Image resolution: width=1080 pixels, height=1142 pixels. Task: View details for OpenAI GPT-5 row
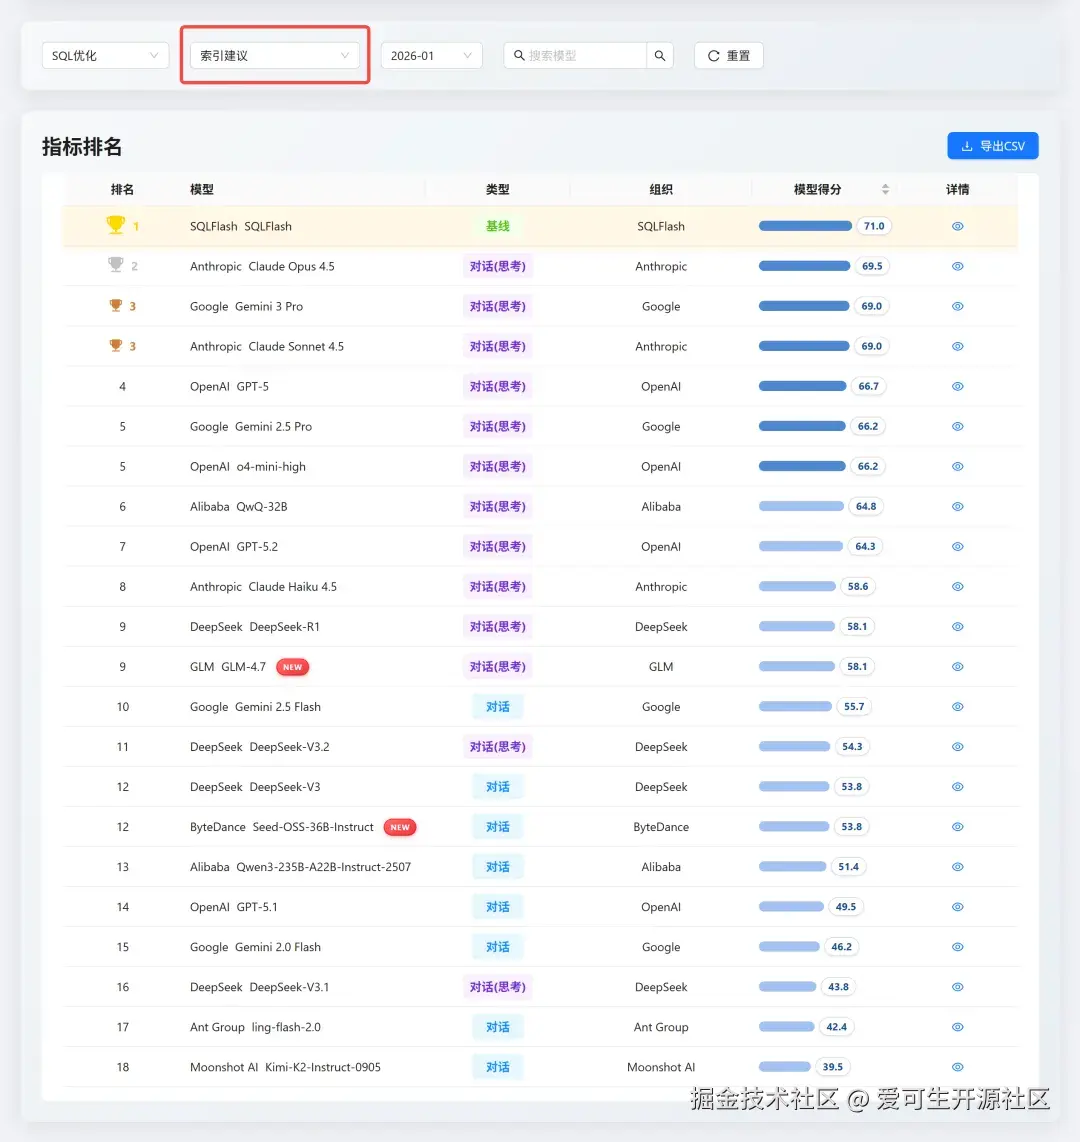957,387
